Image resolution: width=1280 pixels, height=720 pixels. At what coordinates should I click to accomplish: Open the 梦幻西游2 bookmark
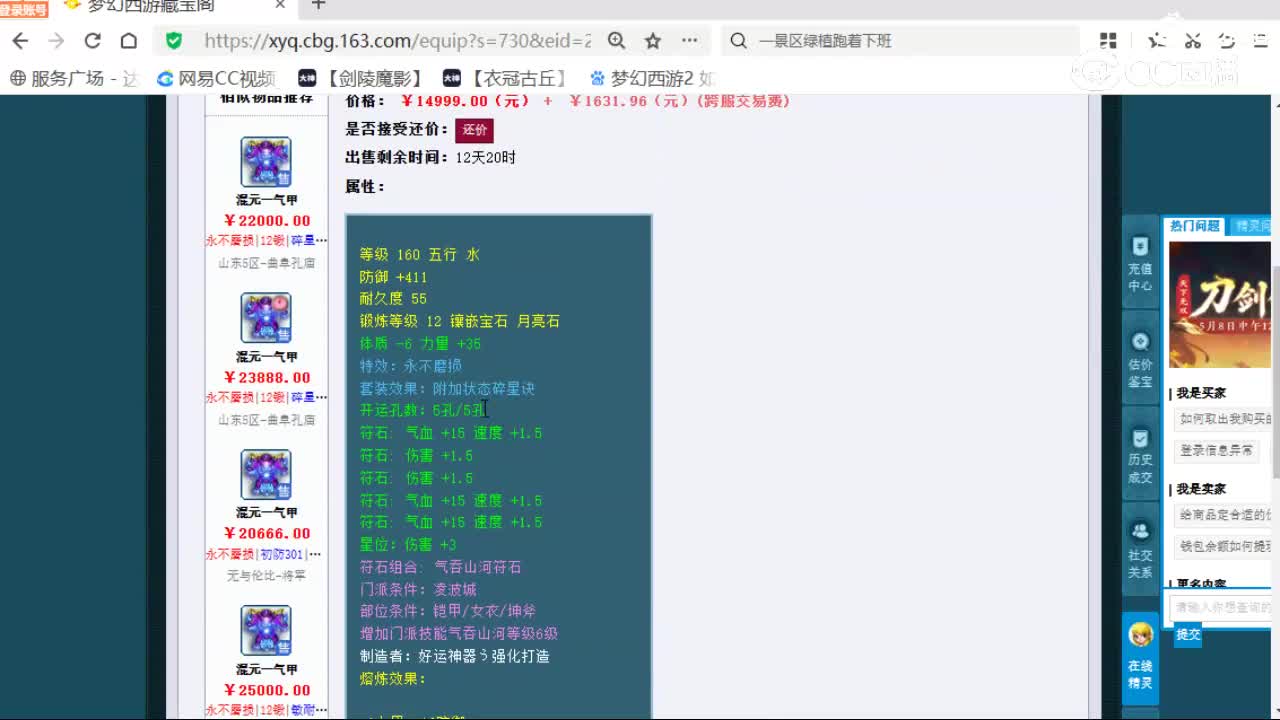652,78
